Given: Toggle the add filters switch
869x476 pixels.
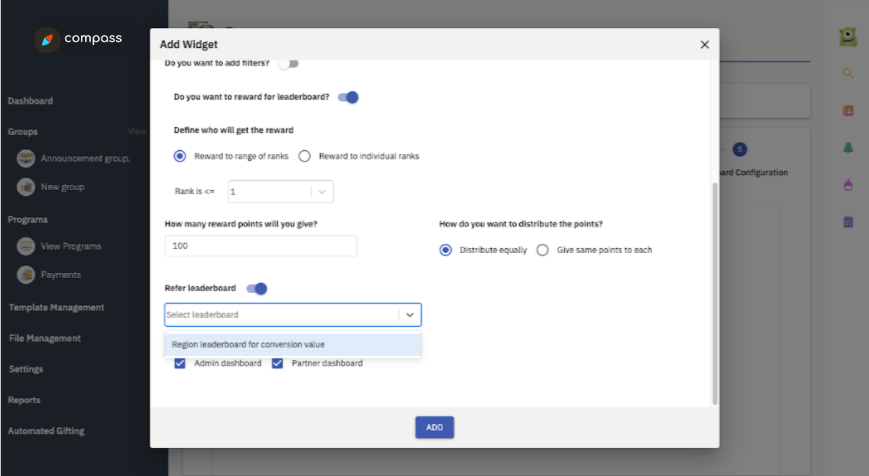Looking at the screenshot, I should pos(289,64).
